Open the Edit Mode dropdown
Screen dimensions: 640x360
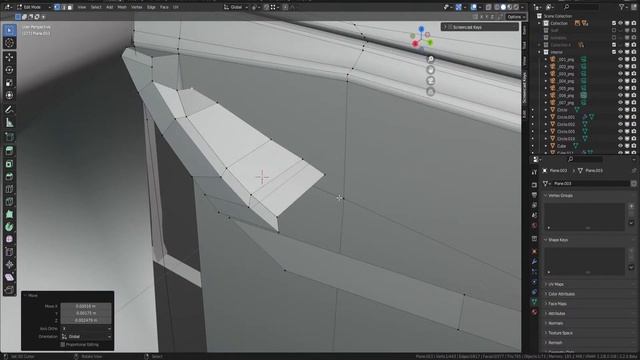[34, 7]
